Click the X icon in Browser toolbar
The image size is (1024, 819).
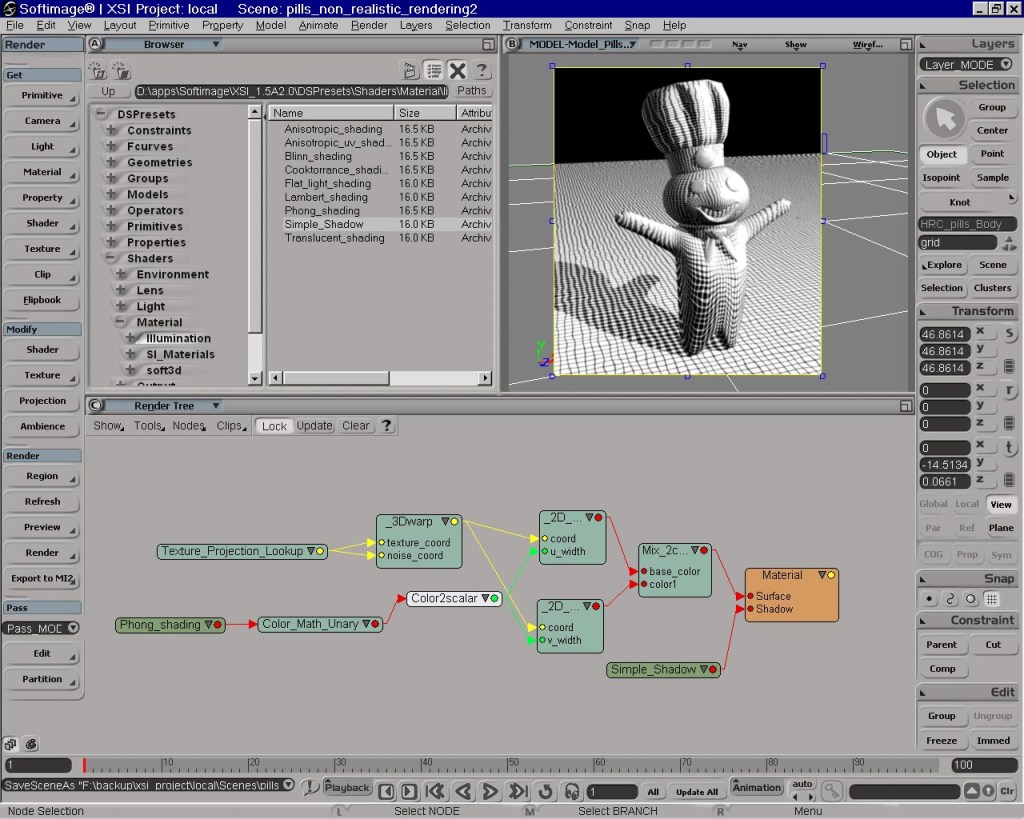457,70
